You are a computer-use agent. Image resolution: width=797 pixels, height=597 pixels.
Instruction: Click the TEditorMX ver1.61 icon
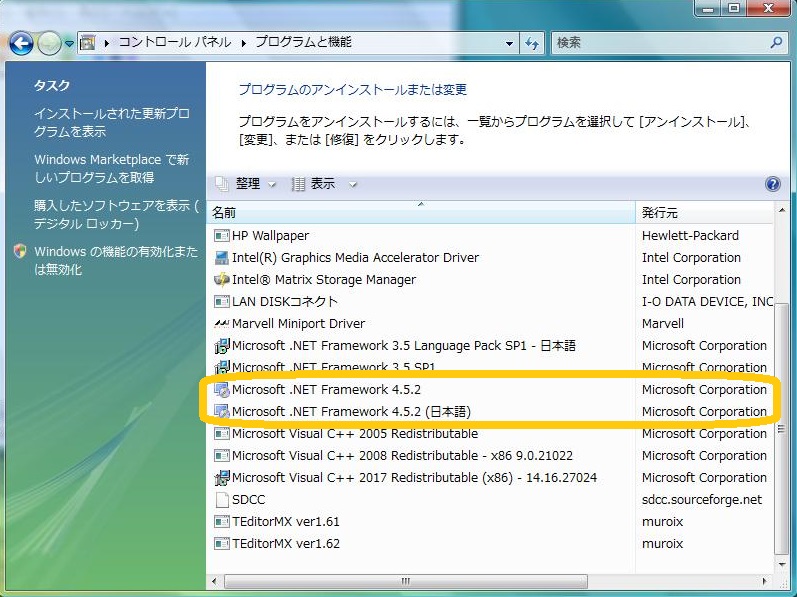[222, 522]
